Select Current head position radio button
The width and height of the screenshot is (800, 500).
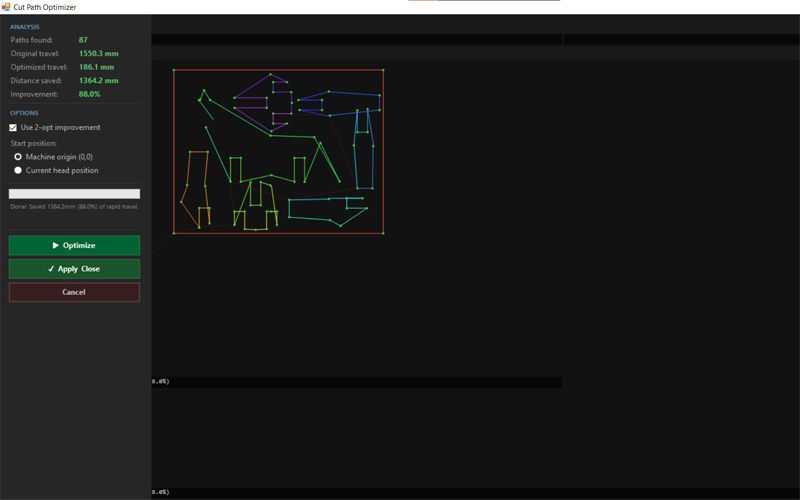coord(18,170)
